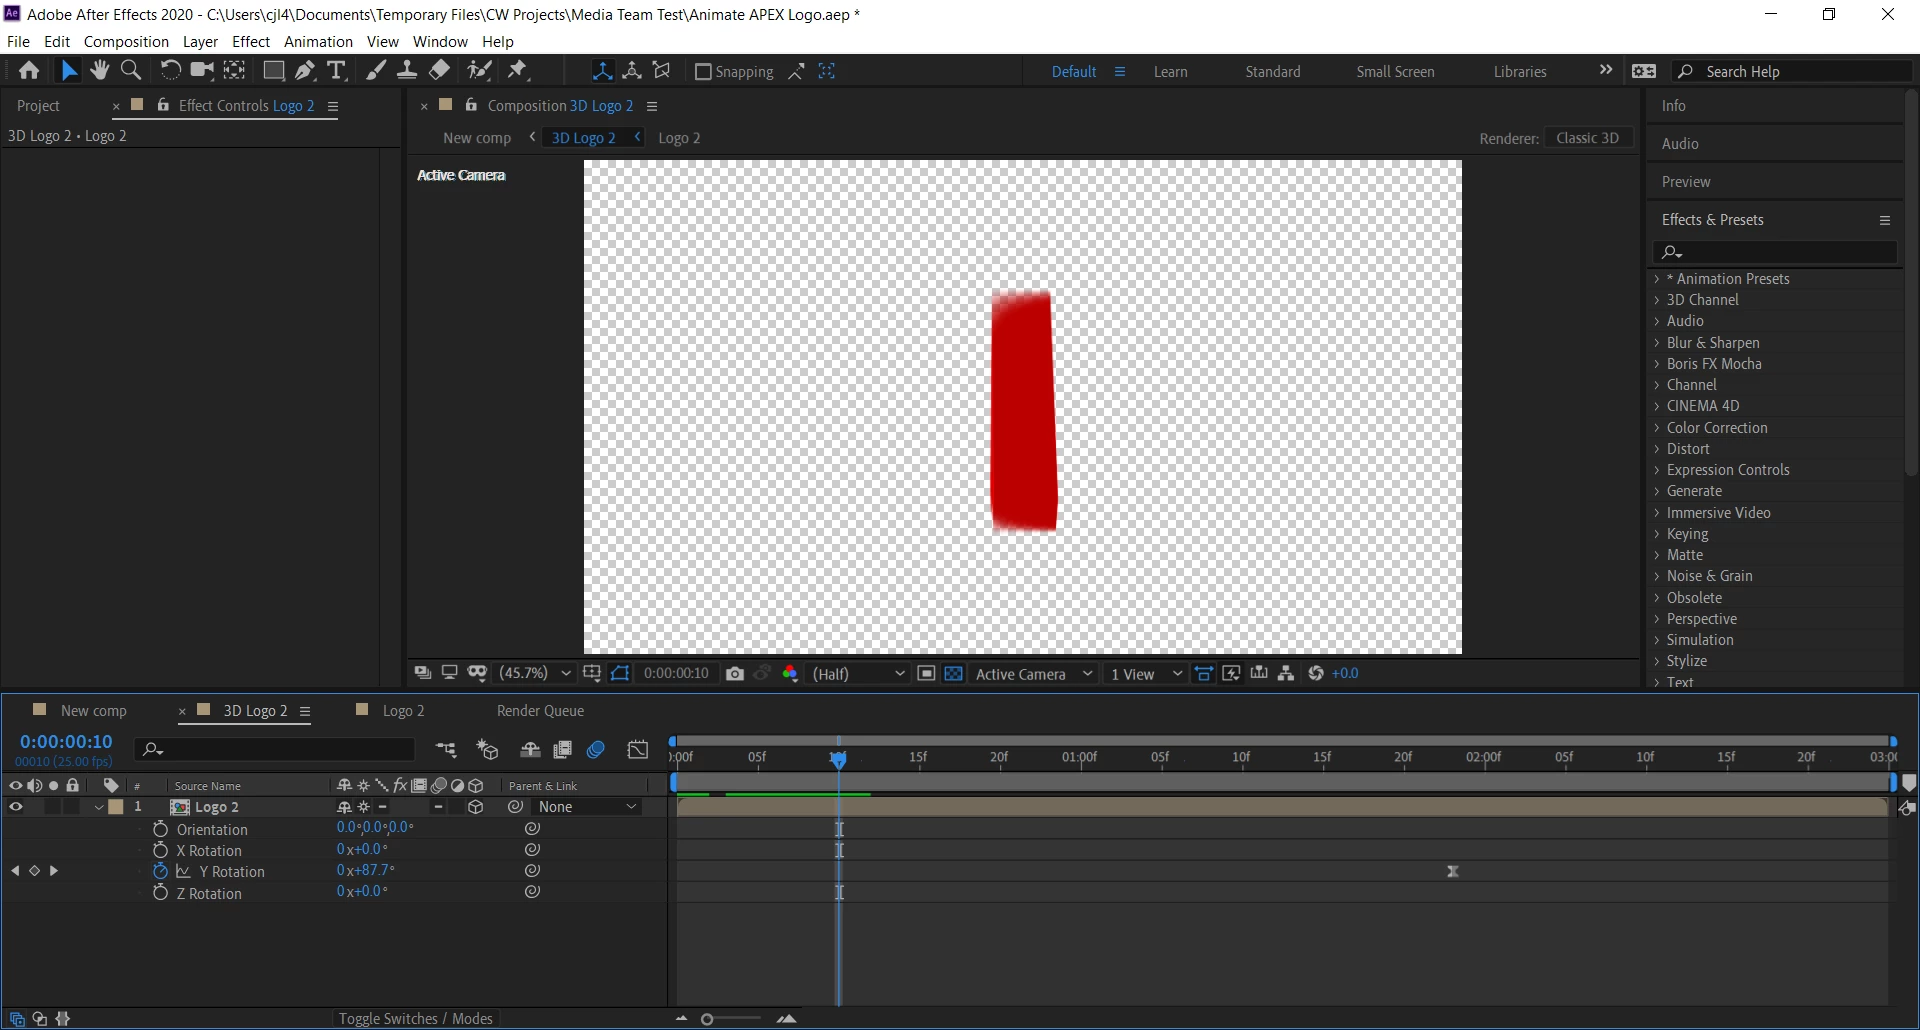The height and width of the screenshot is (1030, 1920).
Task: Click the current time indicator playhead
Action: coord(838,759)
